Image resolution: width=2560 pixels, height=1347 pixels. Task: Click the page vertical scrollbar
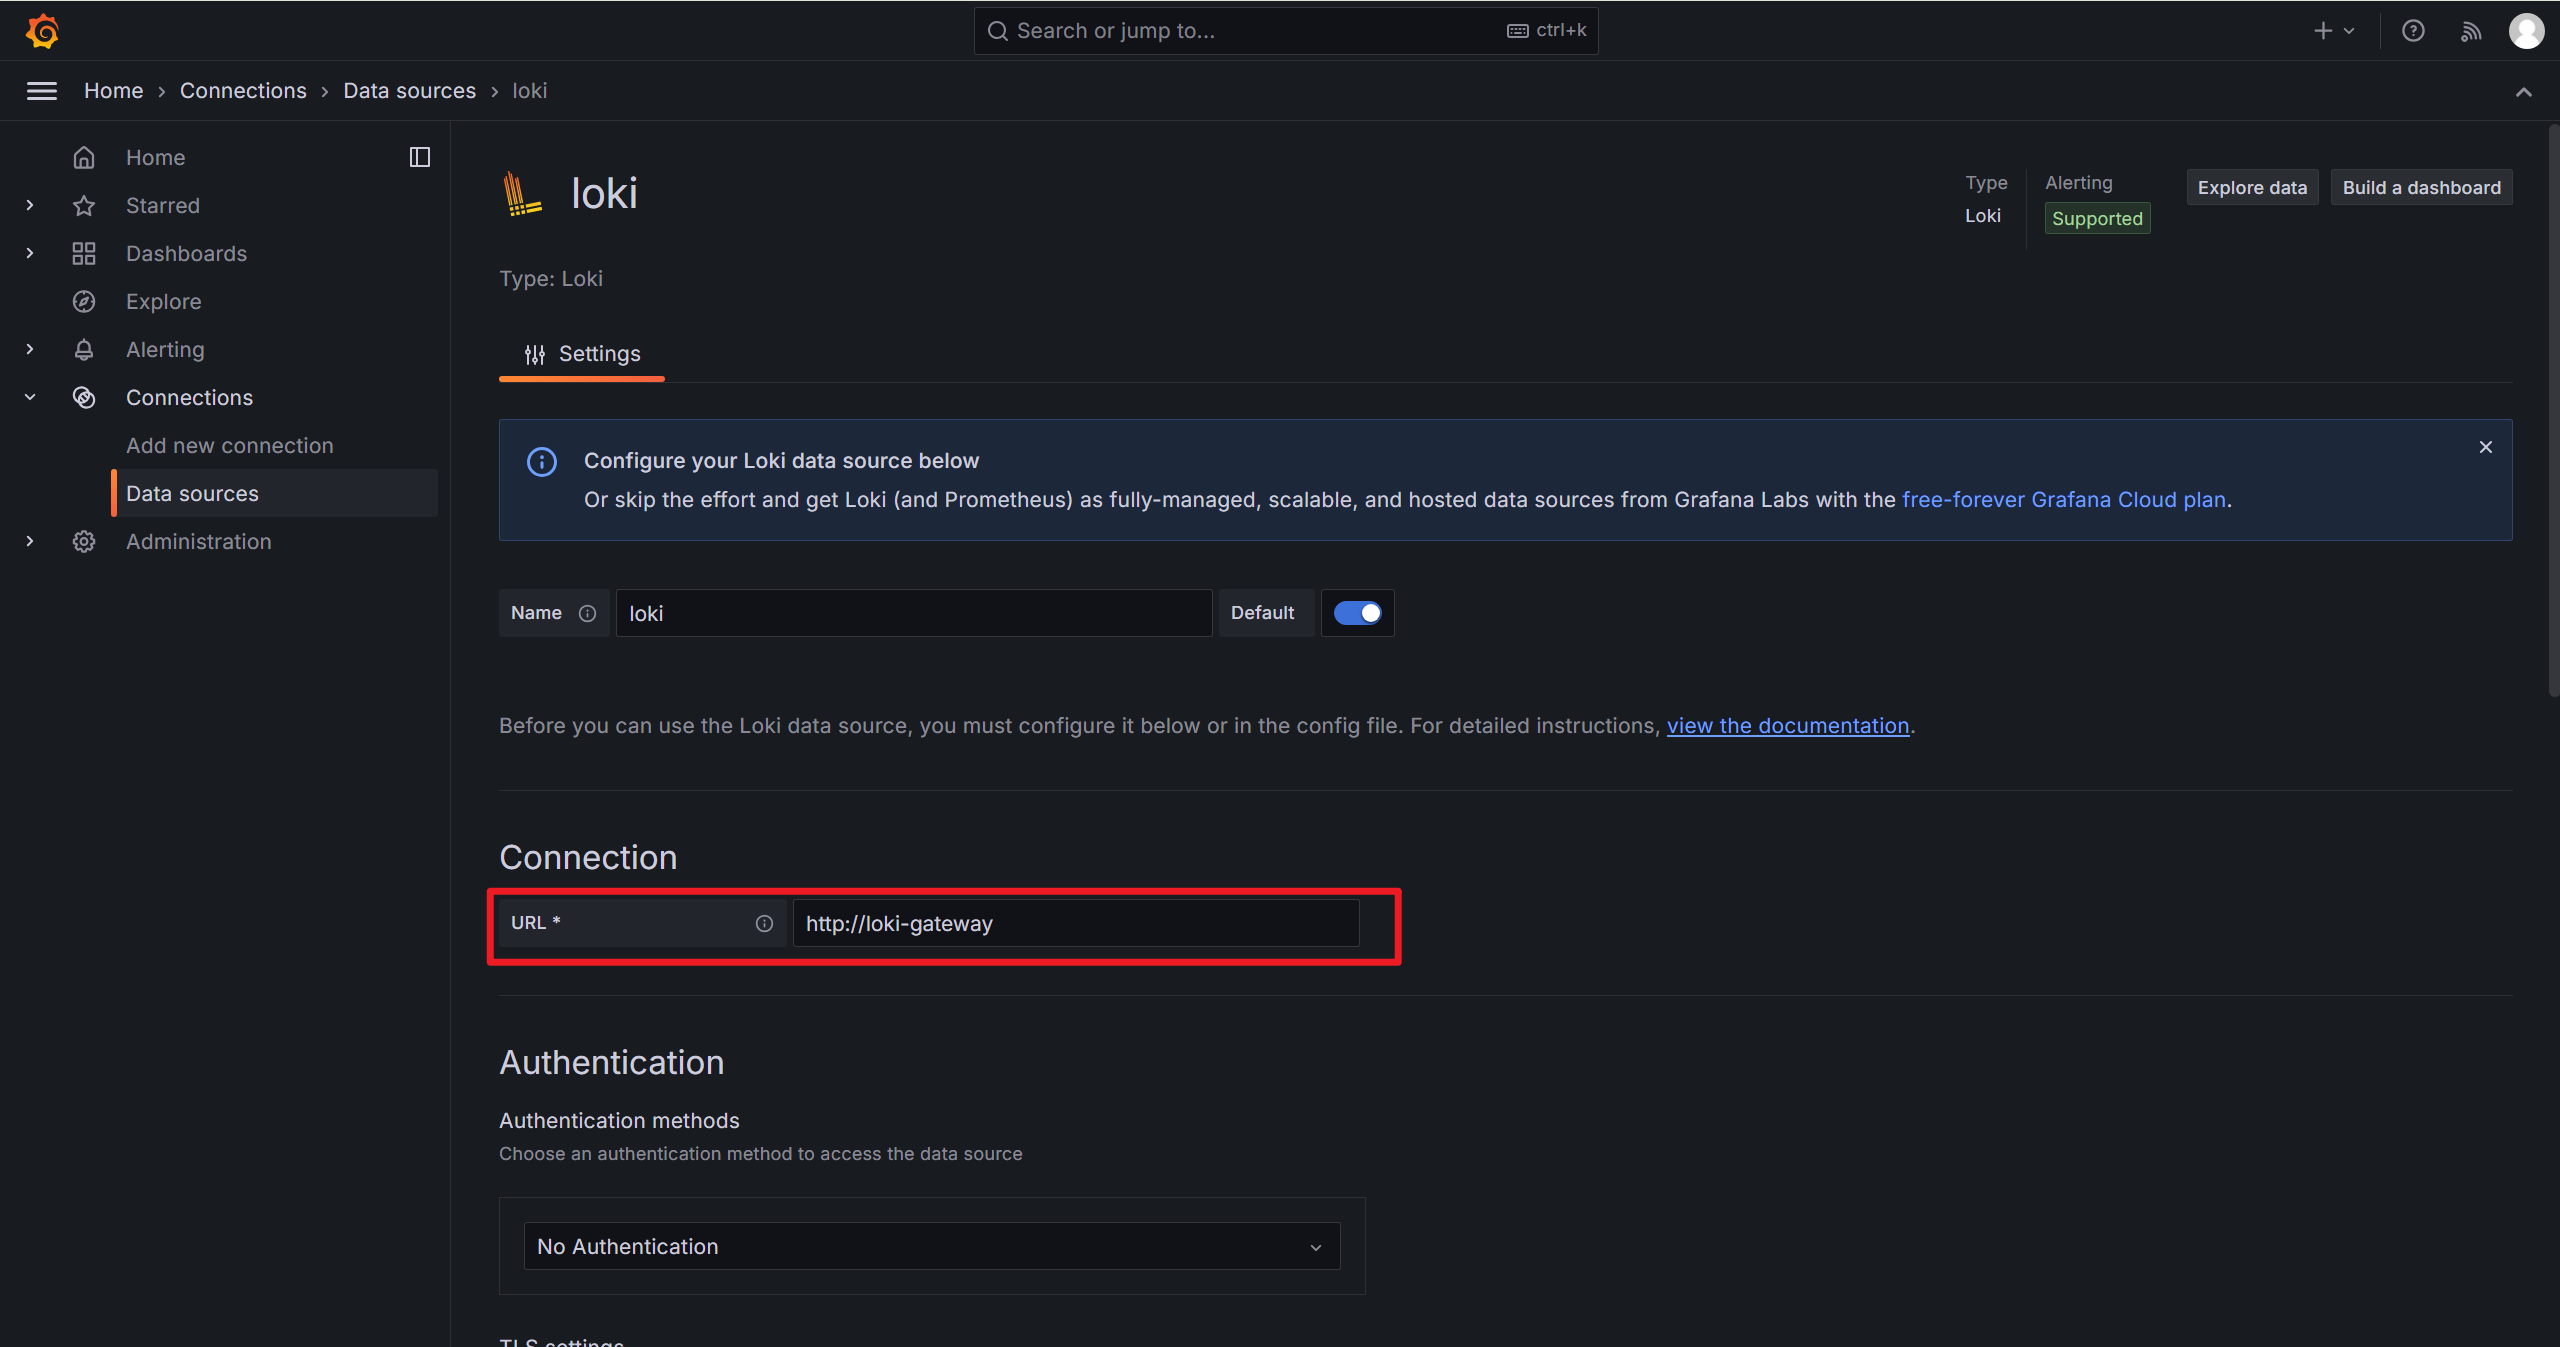click(x=2552, y=410)
